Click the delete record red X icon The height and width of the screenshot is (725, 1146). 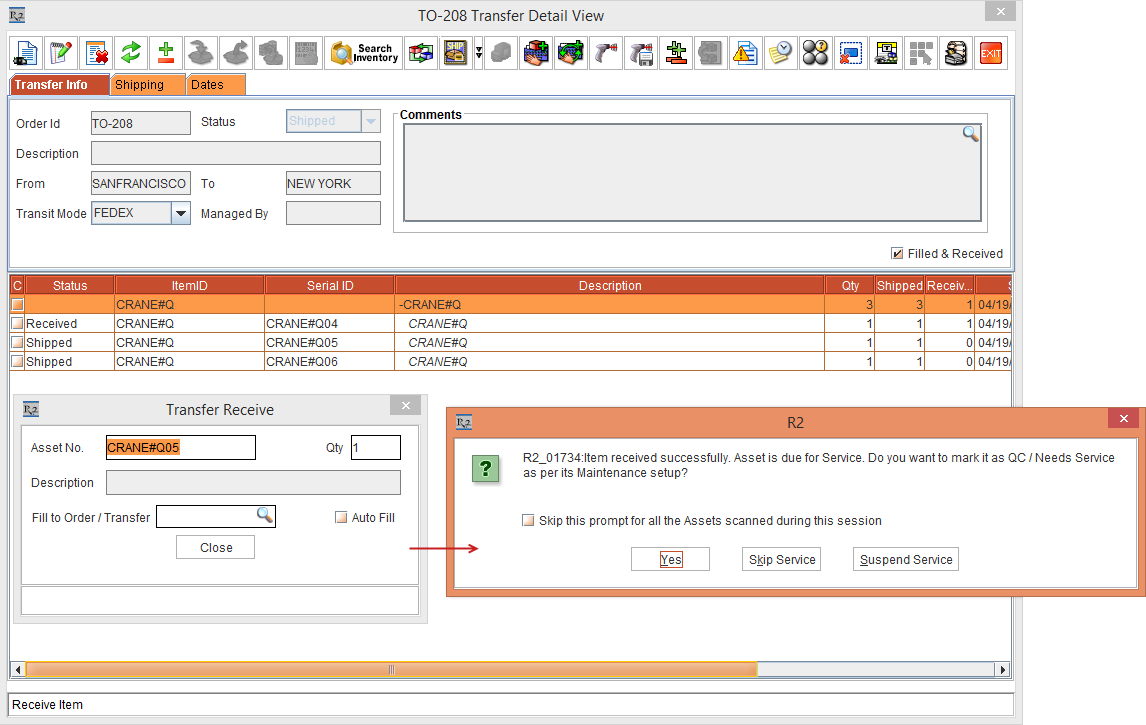pyautogui.click(x=96, y=53)
